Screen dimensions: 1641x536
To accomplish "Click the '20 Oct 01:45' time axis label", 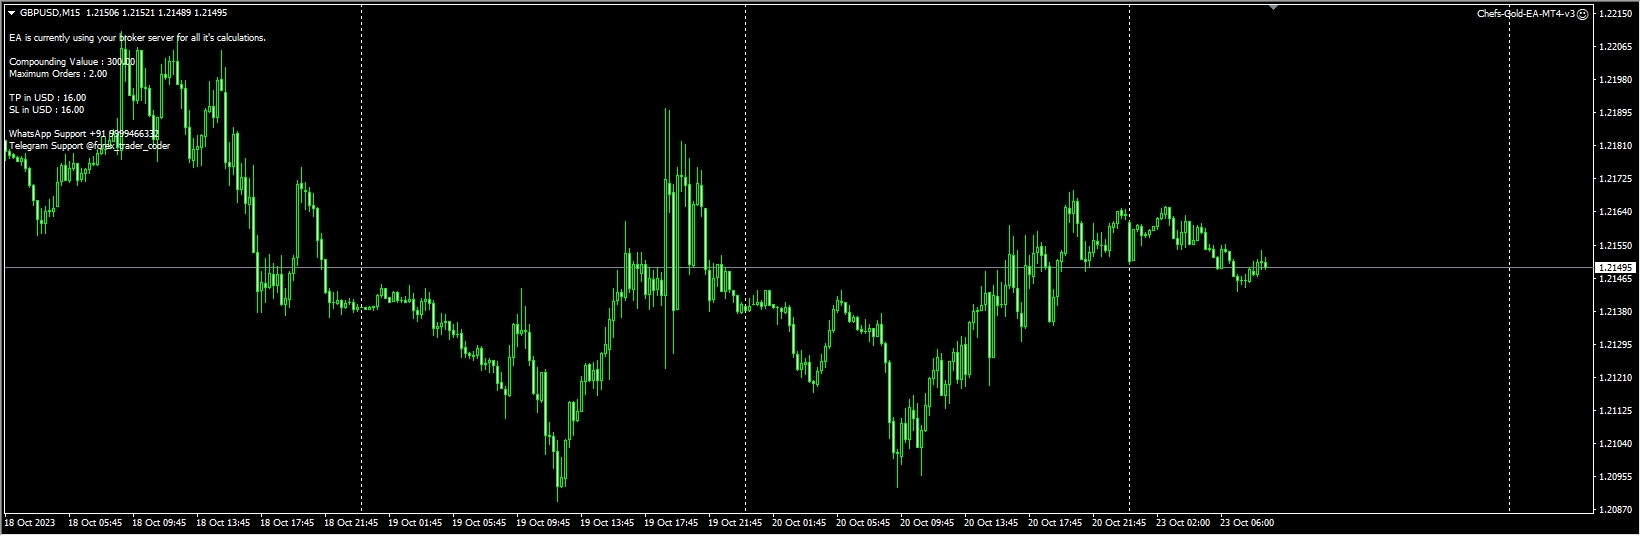I will [x=800, y=522].
